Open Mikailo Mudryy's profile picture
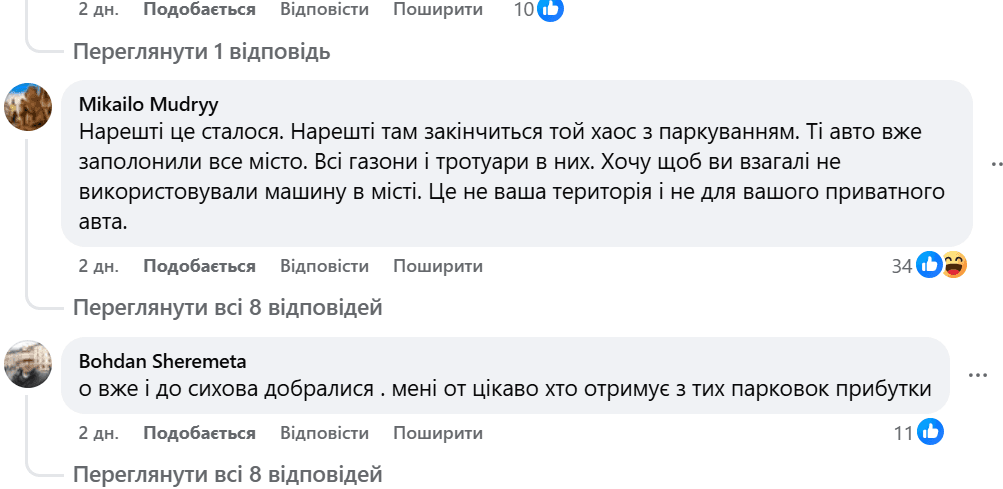The height and width of the screenshot is (489, 1003). tap(28, 107)
